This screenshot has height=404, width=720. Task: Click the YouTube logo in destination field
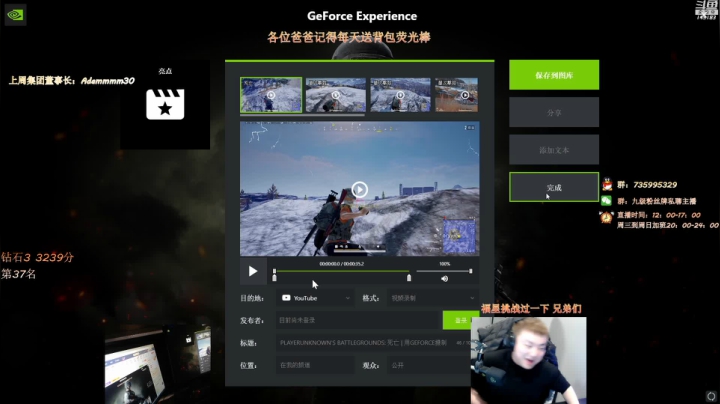pyautogui.click(x=286, y=298)
